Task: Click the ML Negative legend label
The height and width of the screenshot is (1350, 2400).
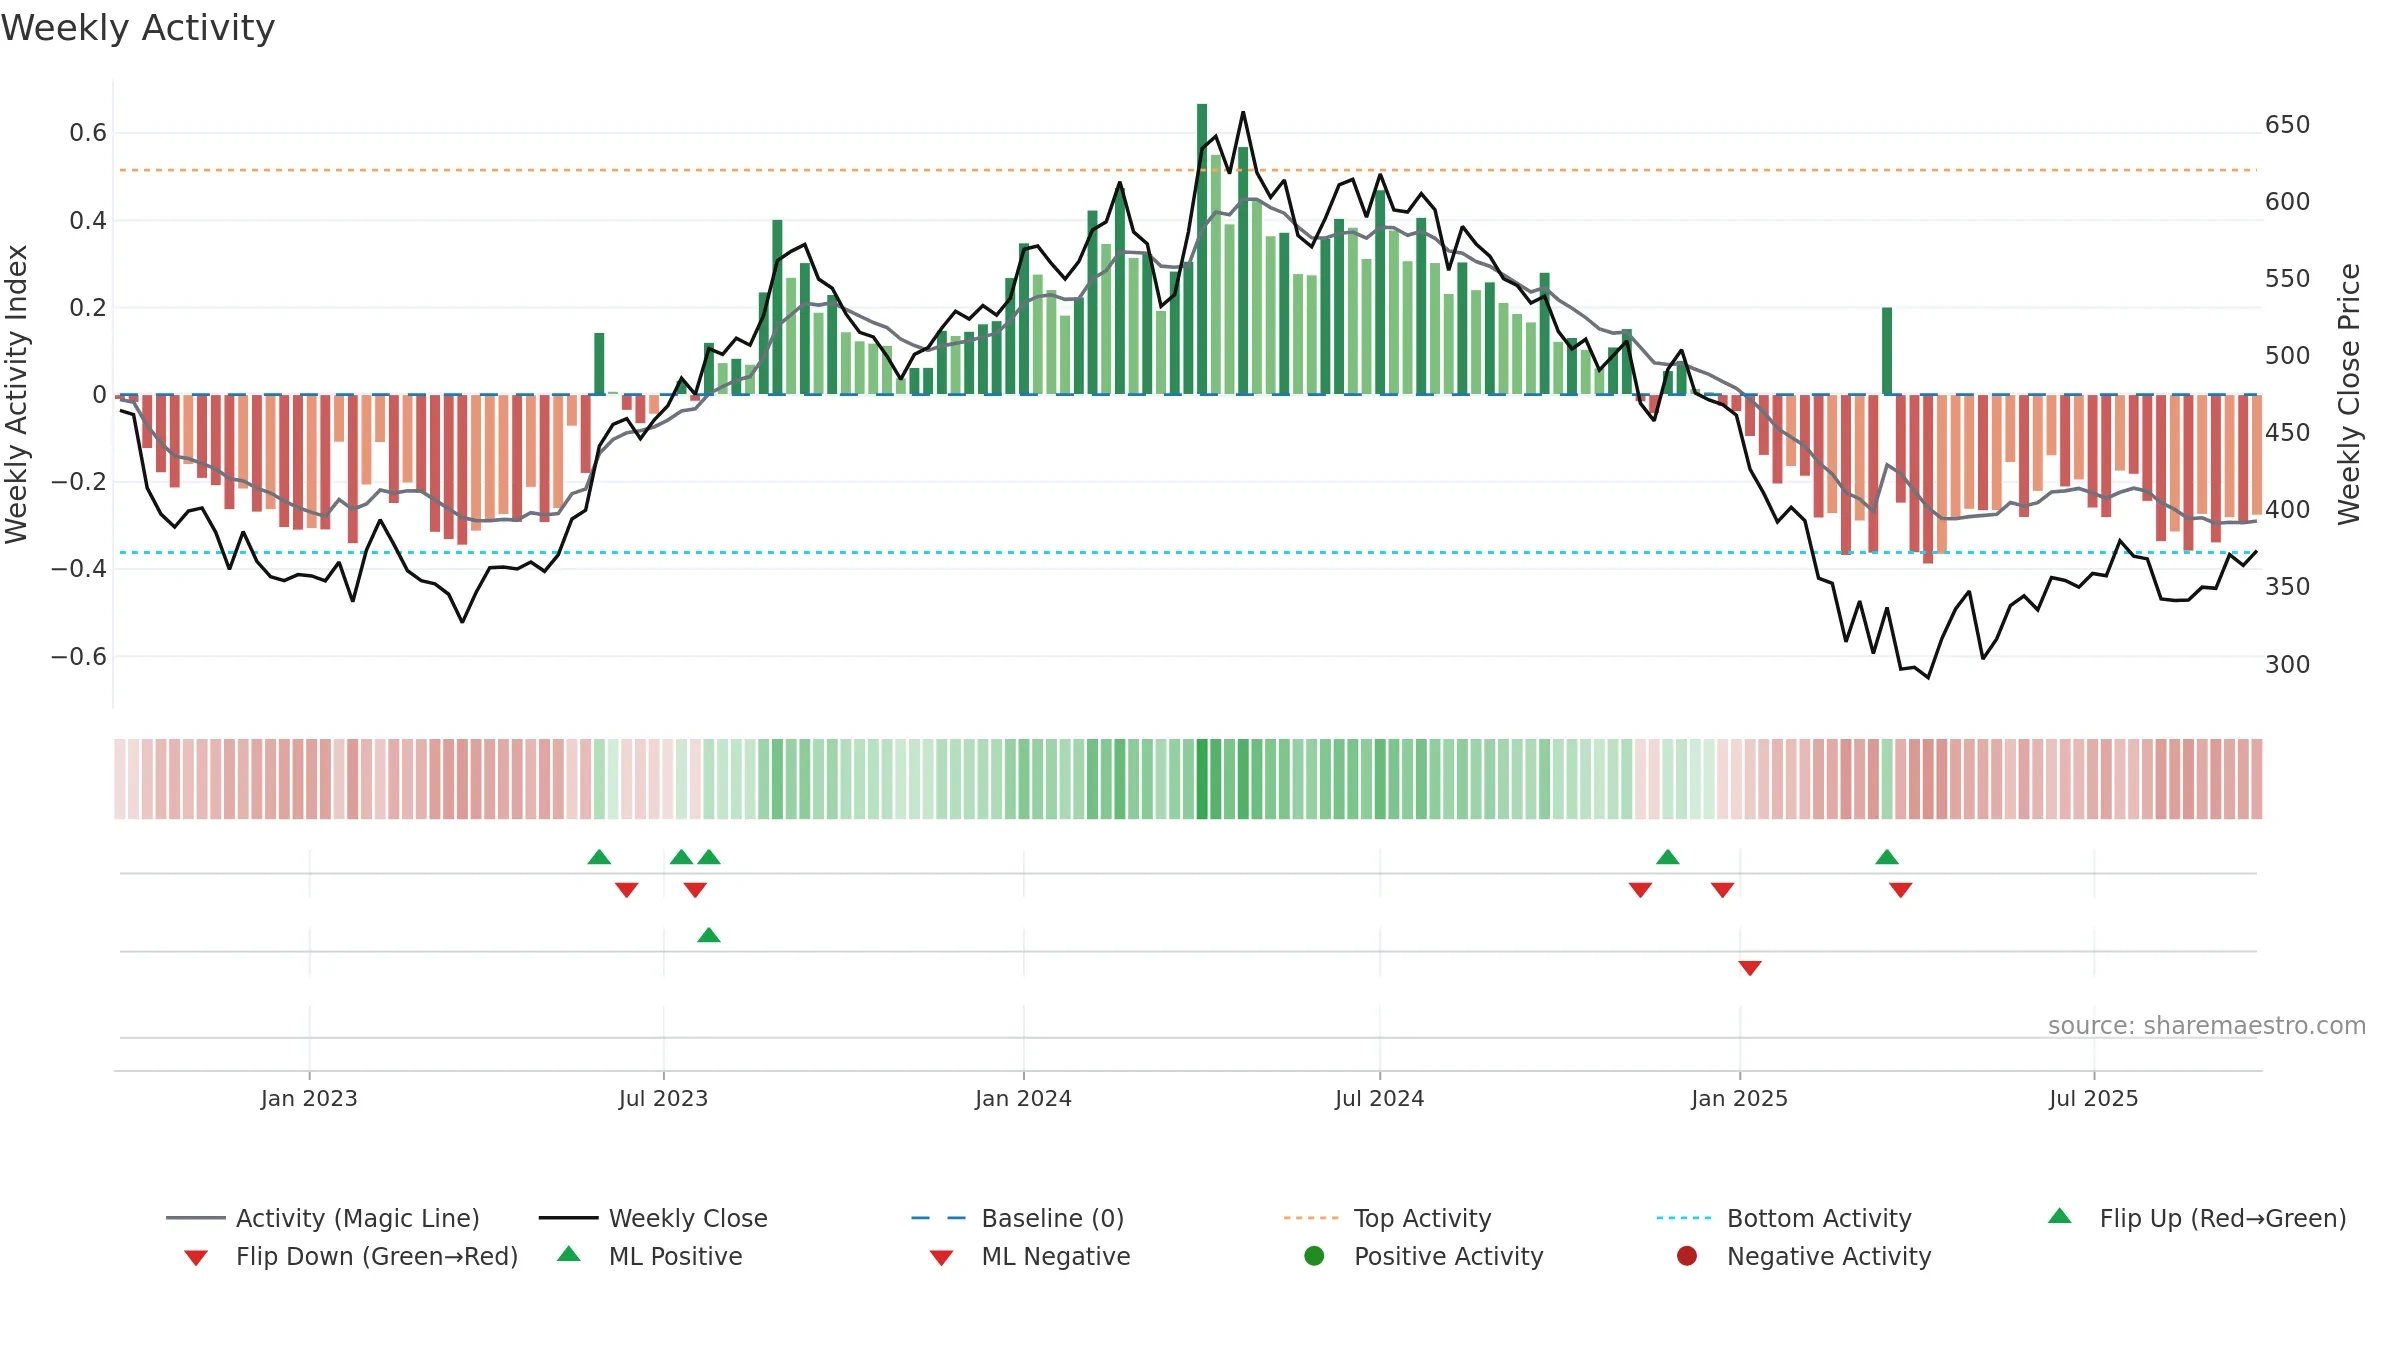Action: [1056, 1256]
